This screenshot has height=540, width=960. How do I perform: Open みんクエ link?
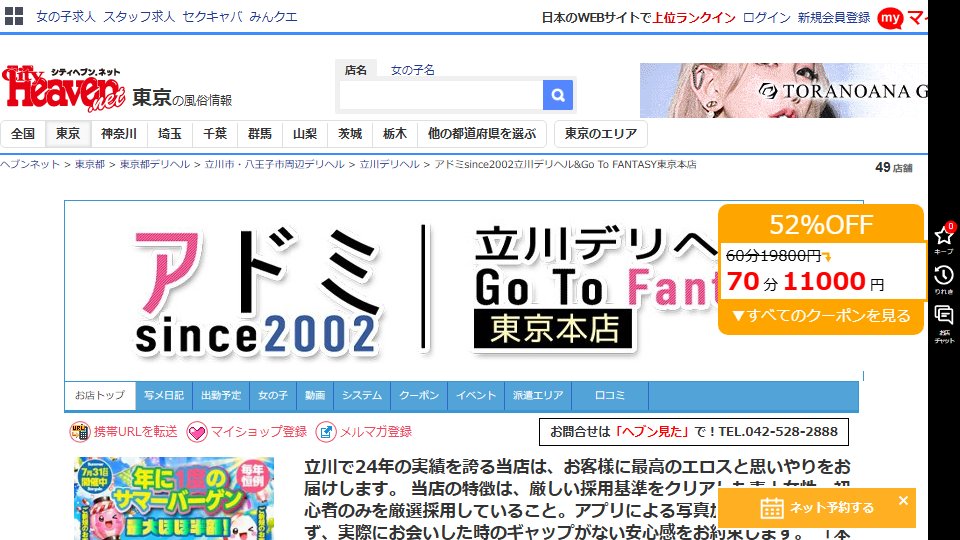tap(273, 17)
